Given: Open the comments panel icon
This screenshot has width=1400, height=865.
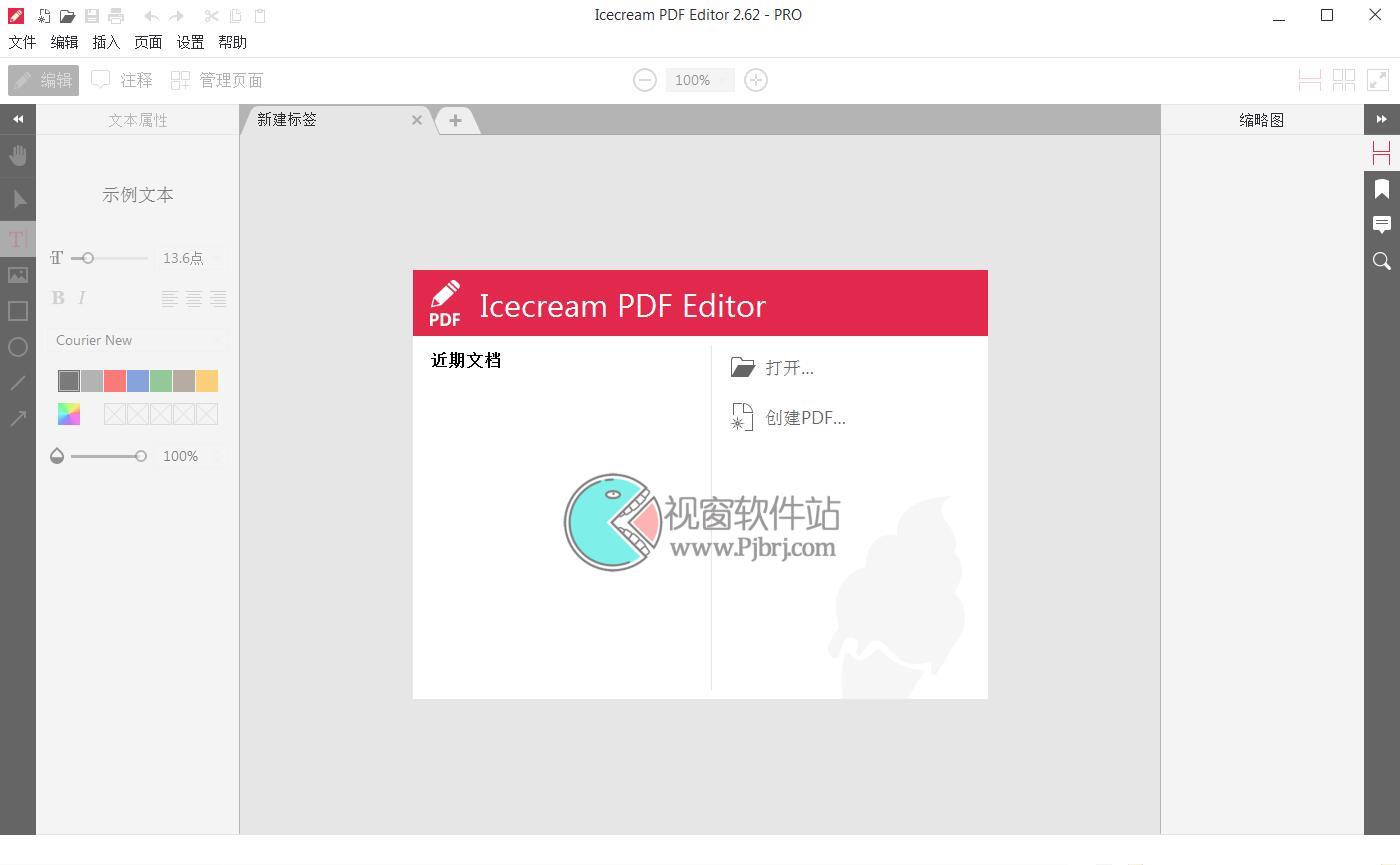Looking at the screenshot, I should point(1382,225).
